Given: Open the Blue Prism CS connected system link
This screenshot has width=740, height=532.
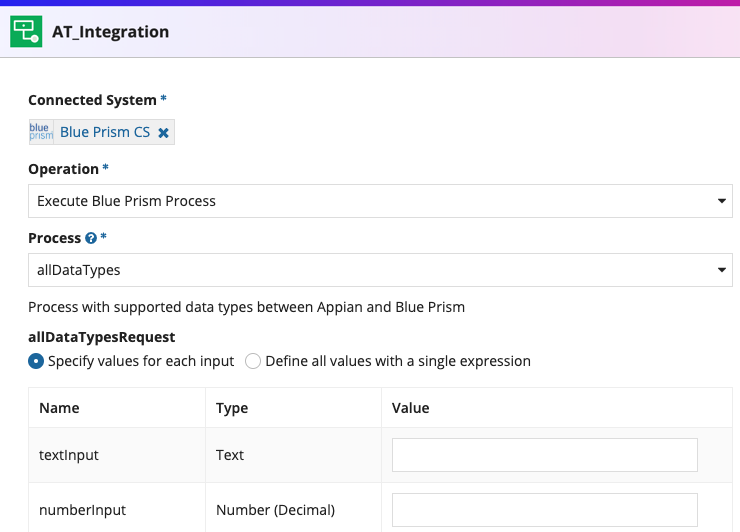Looking at the screenshot, I should (x=105, y=132).
